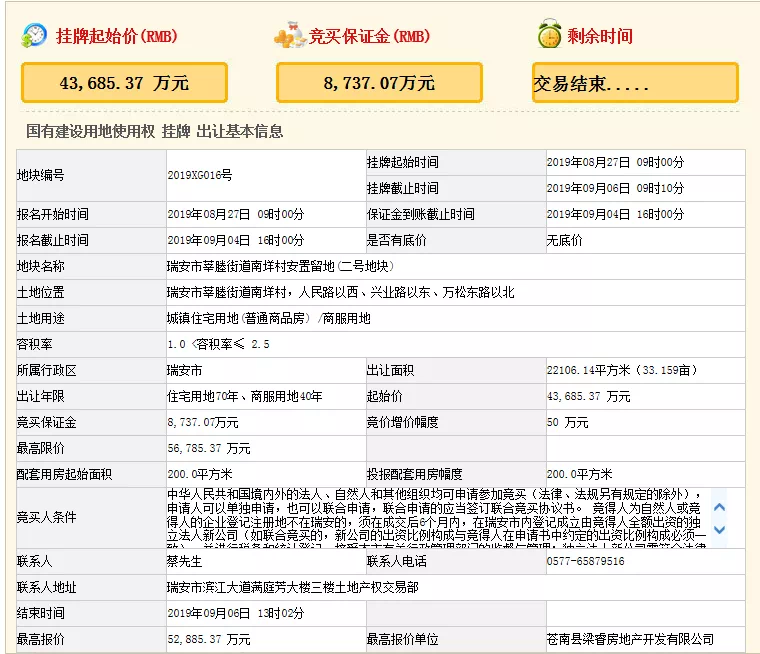Screen dimensions: 760x654
Task: Click the coins icon beside 竞买保证金
Action: 289,36
